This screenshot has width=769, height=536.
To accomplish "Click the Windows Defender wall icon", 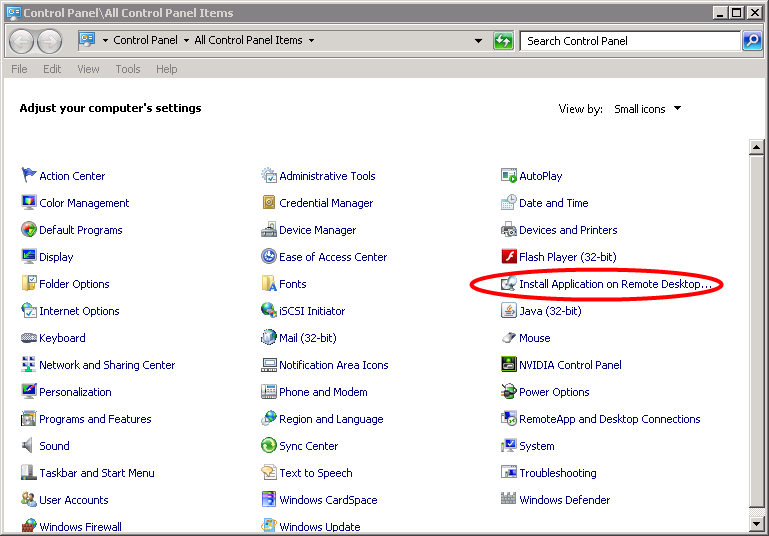I will click(509, 498).
